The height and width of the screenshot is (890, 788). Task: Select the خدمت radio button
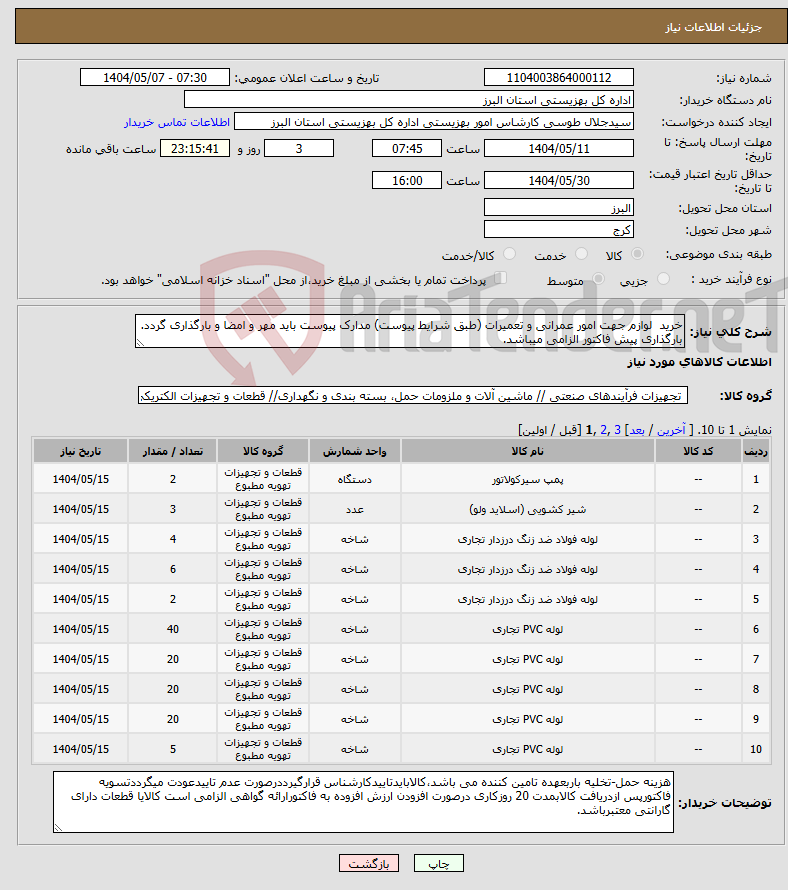click(581, 254)
